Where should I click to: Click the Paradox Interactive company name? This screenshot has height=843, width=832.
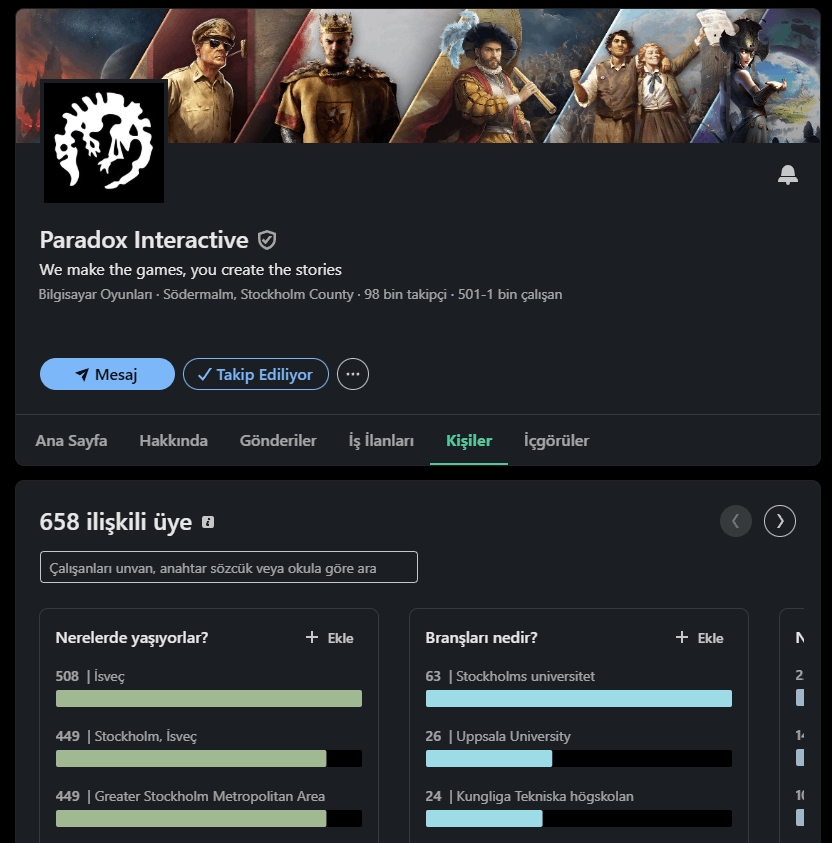pyautogui.click(x=144, y=240)
